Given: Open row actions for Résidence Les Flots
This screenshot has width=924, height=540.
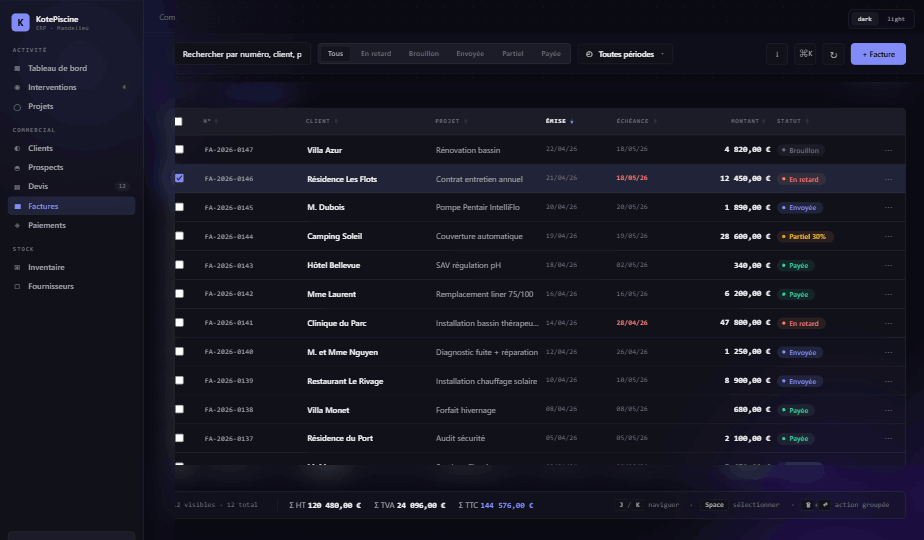Looking at the screenshot, I should coord(888,179).
